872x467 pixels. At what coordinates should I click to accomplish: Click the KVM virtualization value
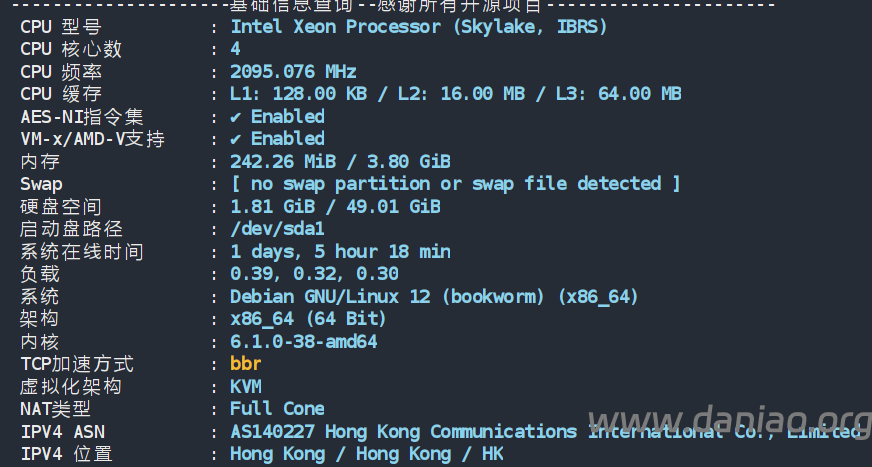click(245, 386)
